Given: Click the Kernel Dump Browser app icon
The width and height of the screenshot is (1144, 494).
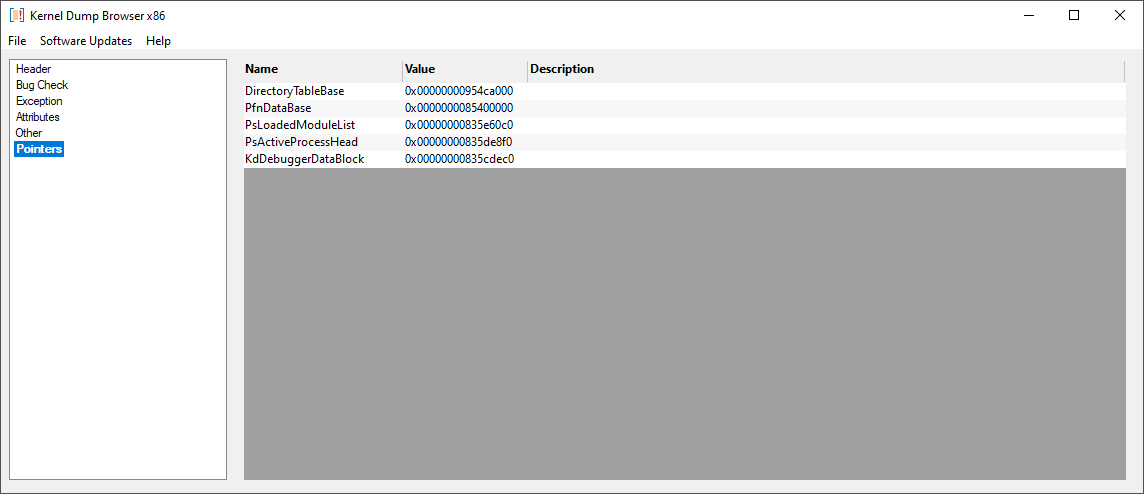Looking at the screenshot, I should click(x=17, y=15).
